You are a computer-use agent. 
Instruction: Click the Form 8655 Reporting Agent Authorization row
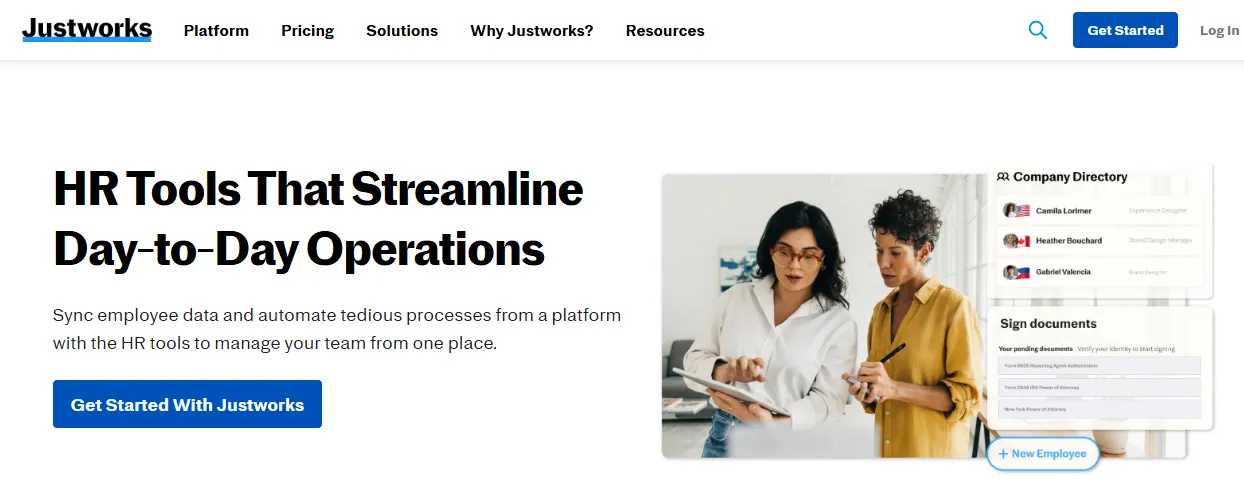tap(1100, 366)
